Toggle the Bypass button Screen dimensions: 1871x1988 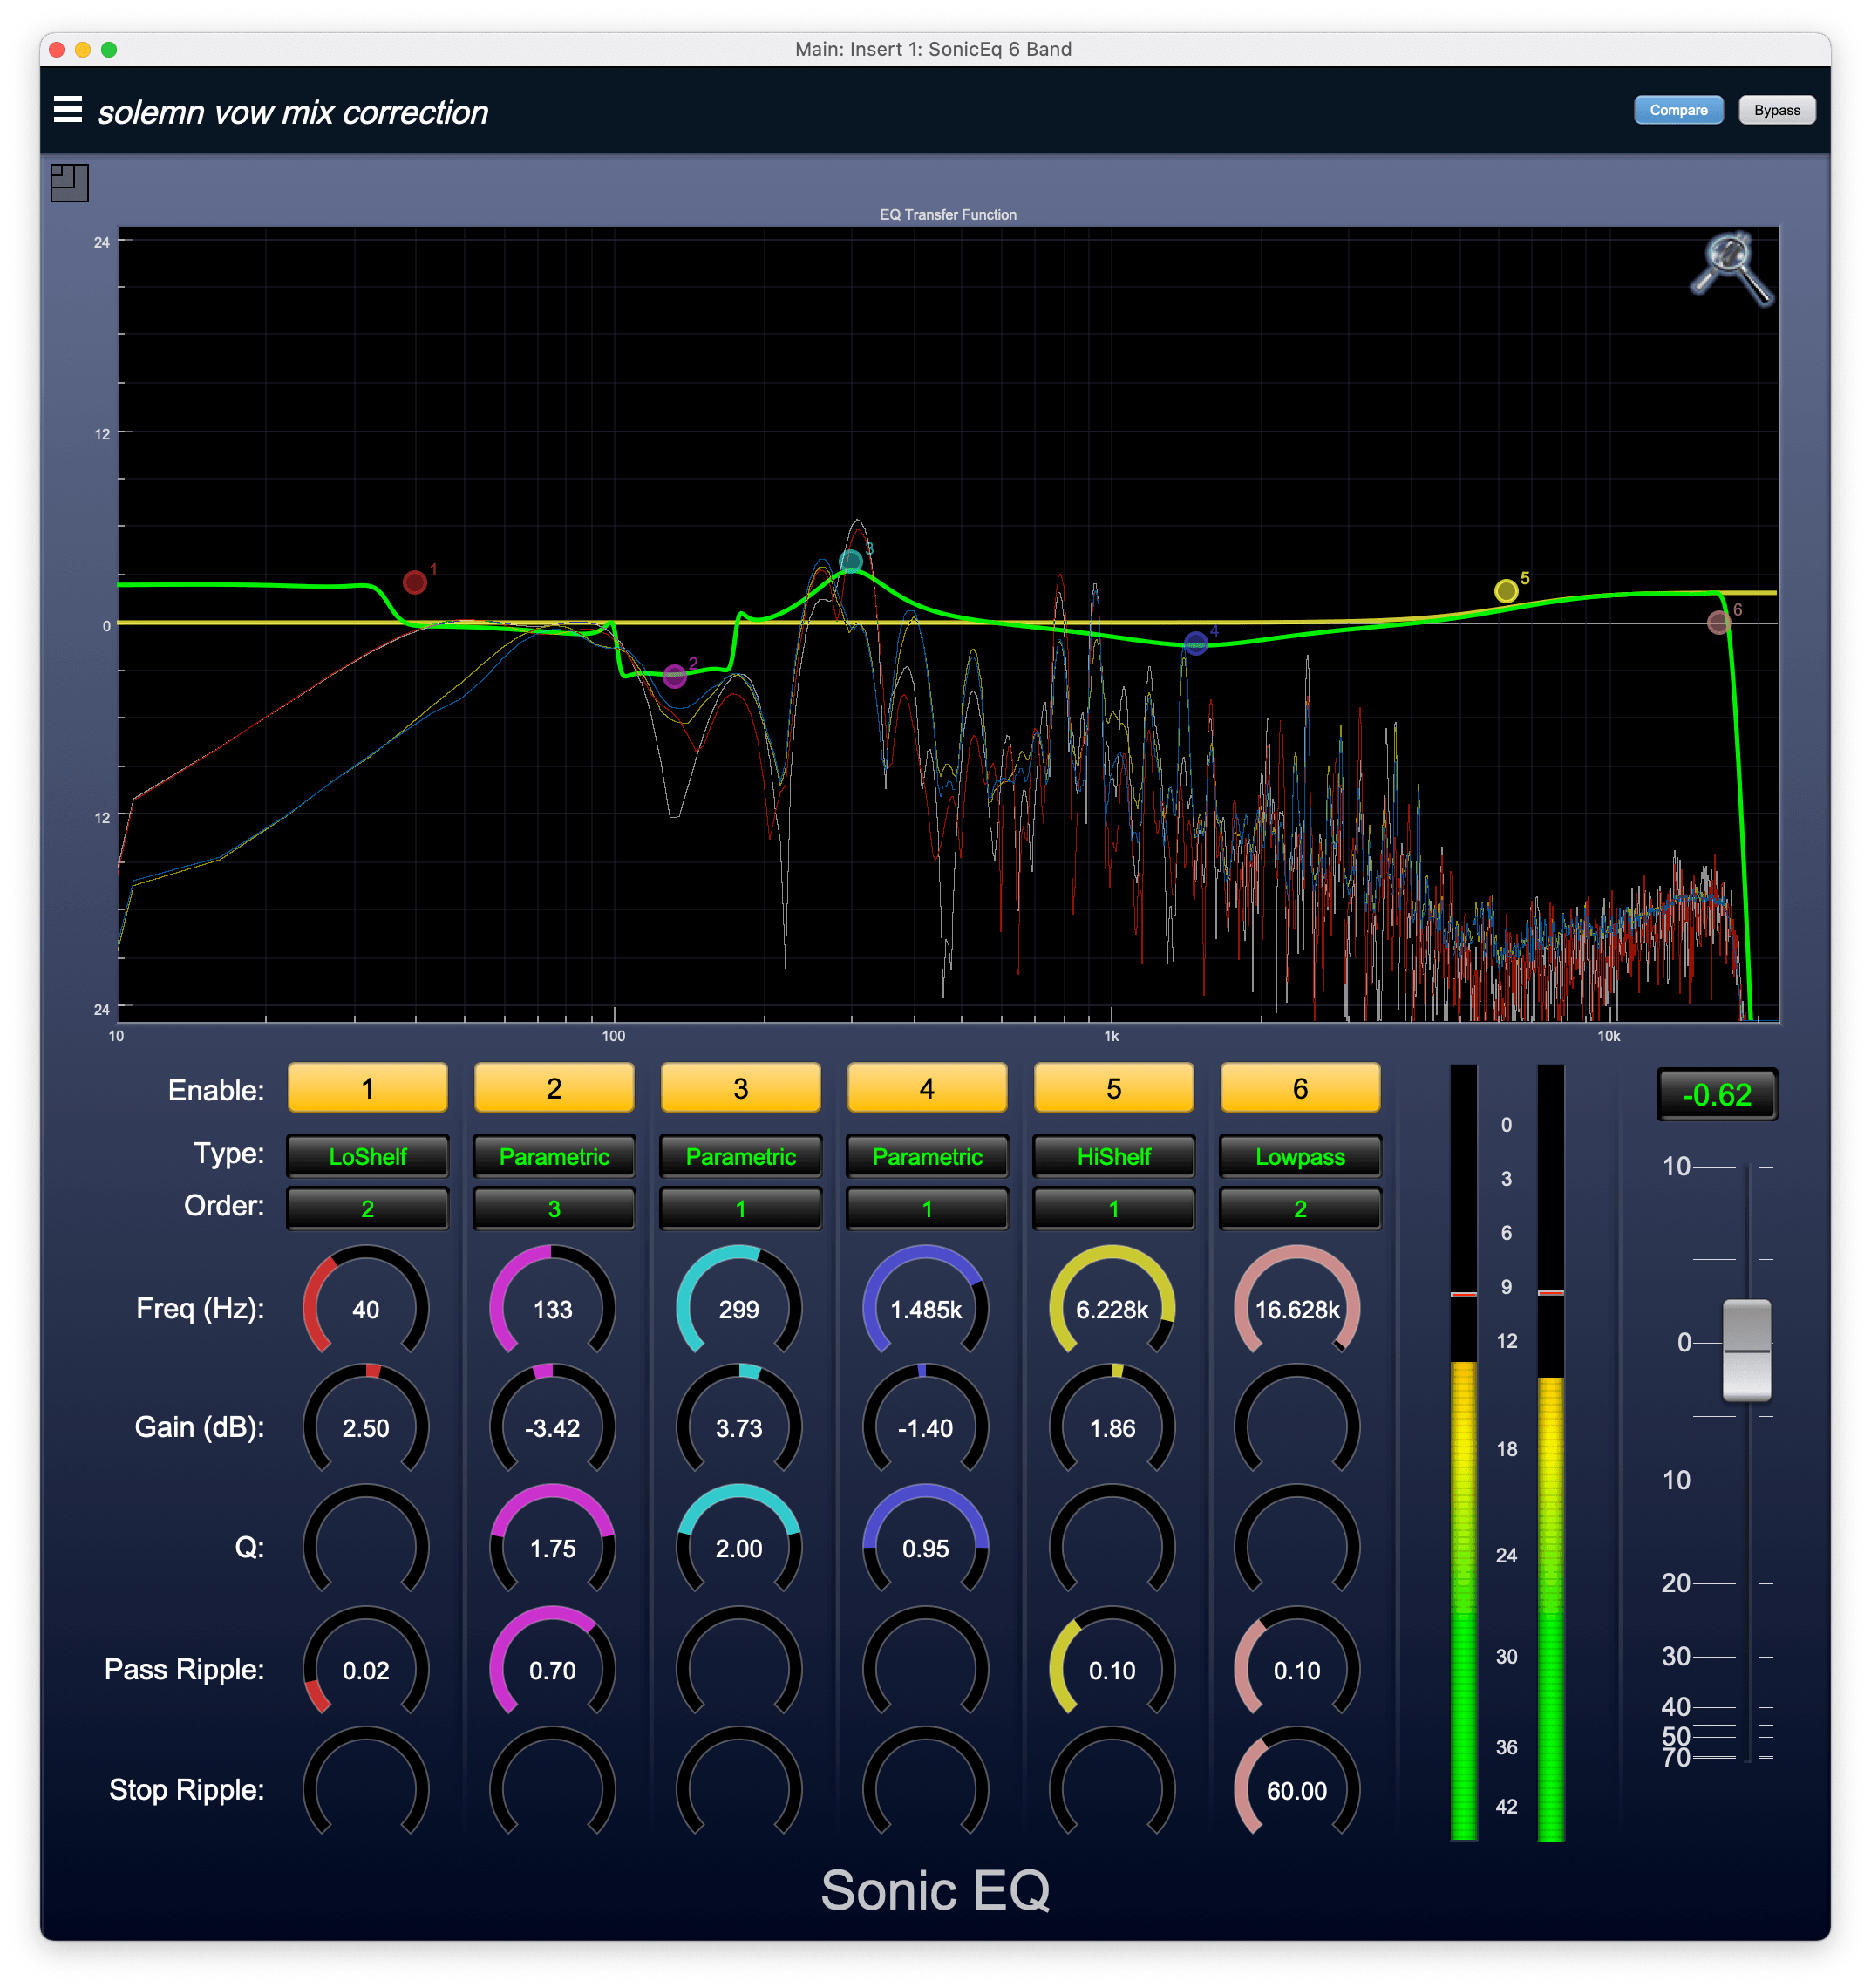click(1777, 110)
